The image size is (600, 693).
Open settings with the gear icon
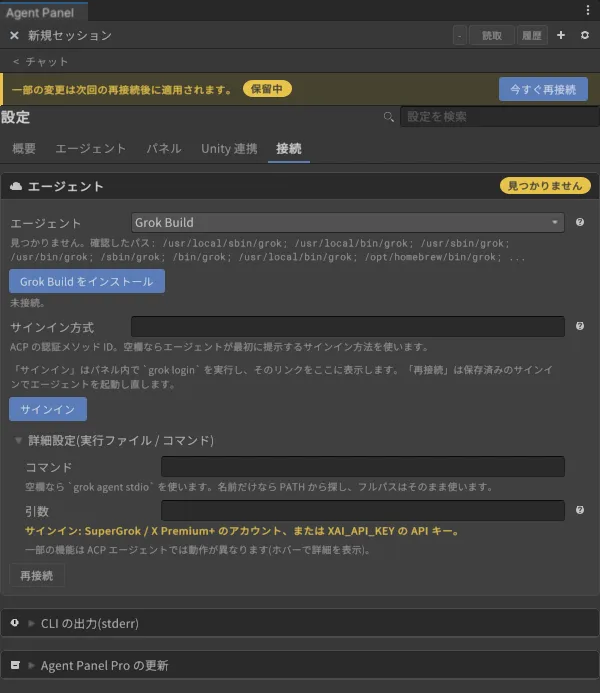[585, 35]
